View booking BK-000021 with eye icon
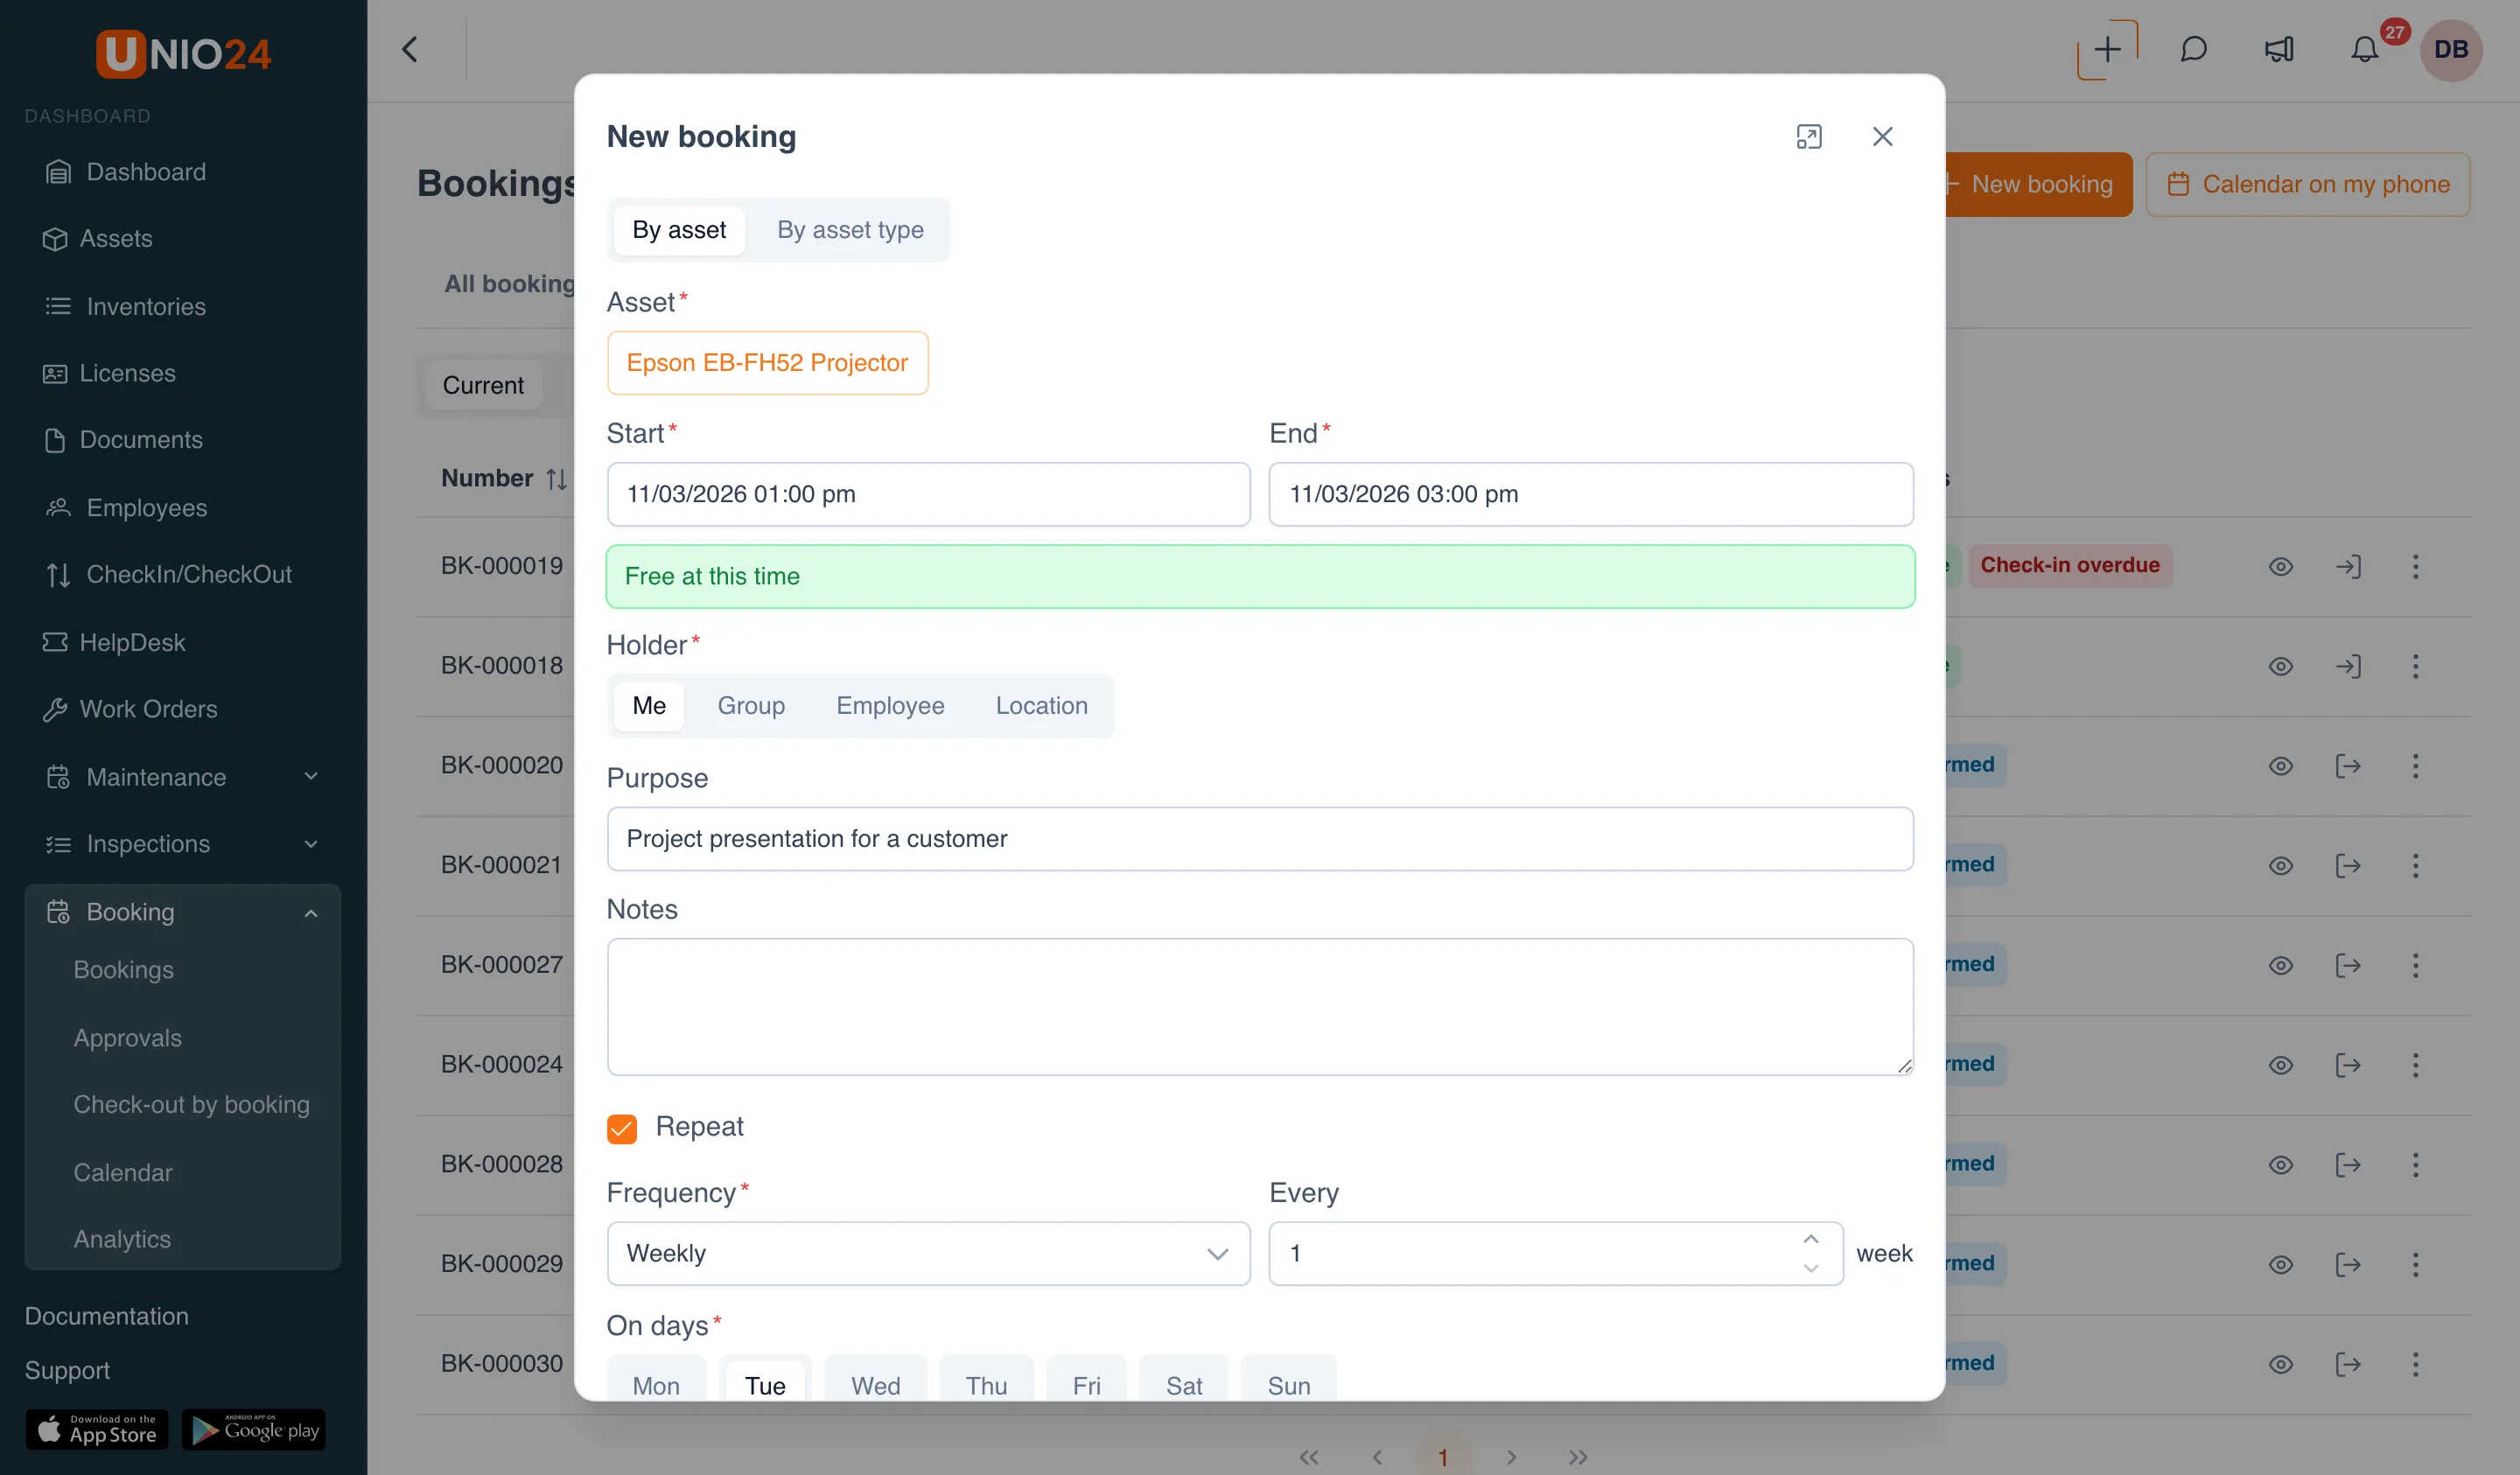The height and width of the screenshot is (1475, 2520). (x=2280, y=866)
